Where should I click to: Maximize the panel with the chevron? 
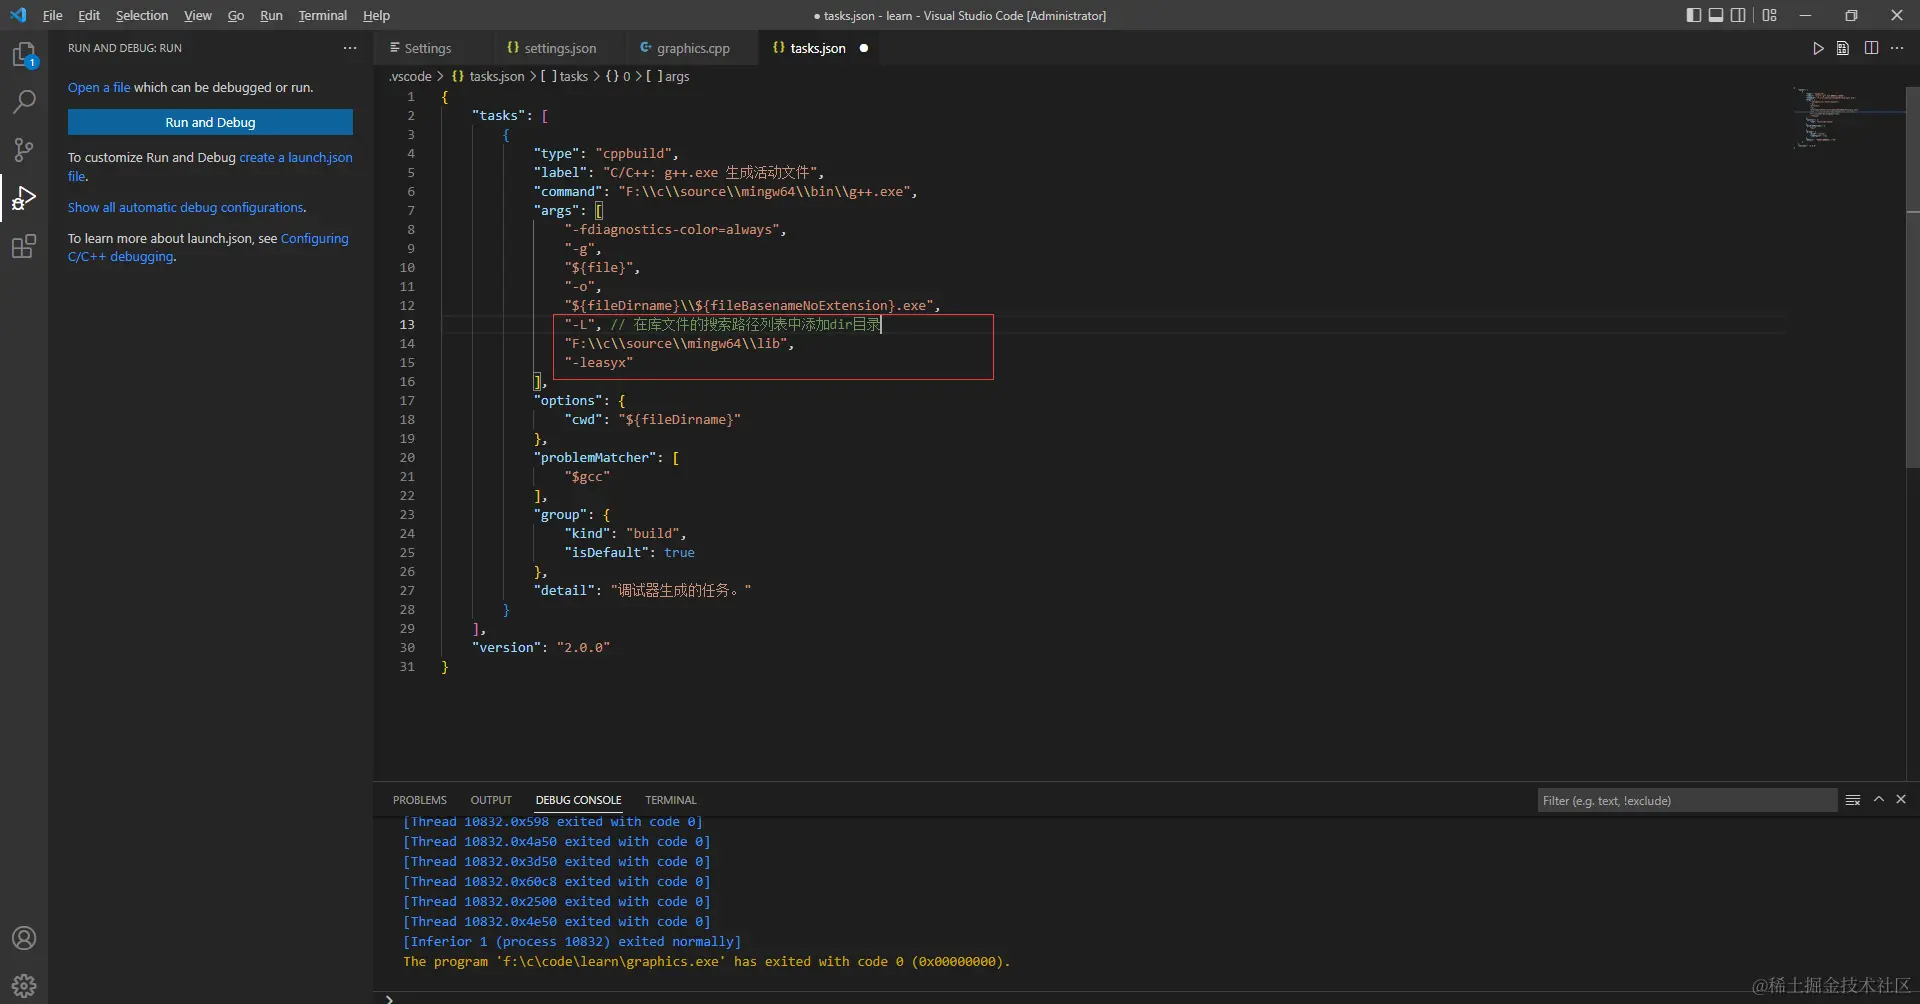pyautogui.click(x=1878, y=800)
